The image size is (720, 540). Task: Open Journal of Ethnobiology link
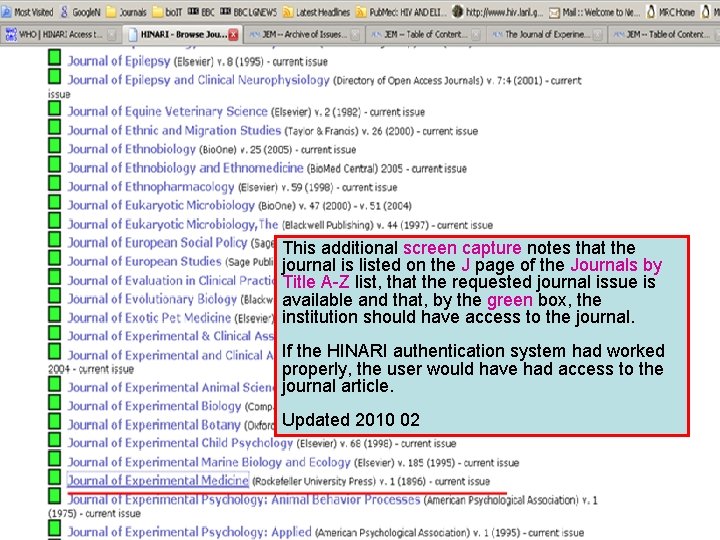132,149
